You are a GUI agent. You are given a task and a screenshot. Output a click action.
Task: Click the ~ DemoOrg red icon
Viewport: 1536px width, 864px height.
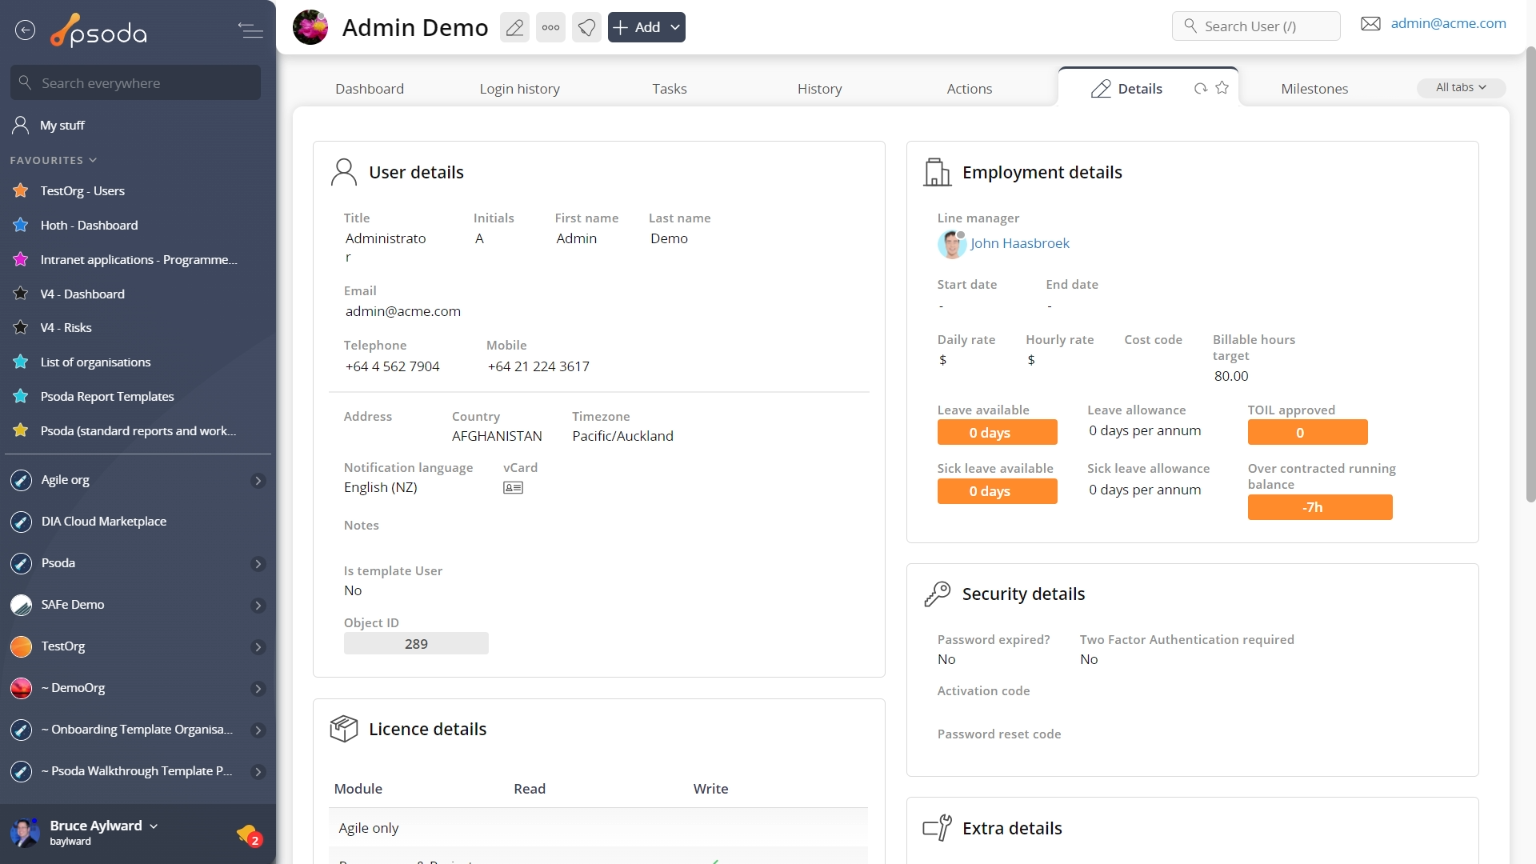point(21,688)
